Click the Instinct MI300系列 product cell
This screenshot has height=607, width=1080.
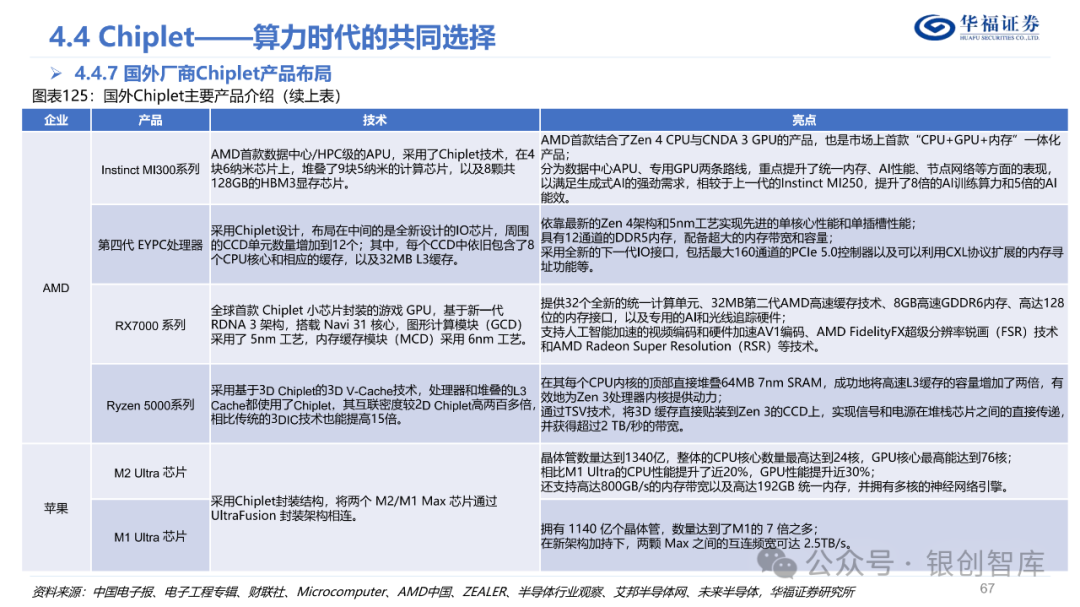pos(148,170)
